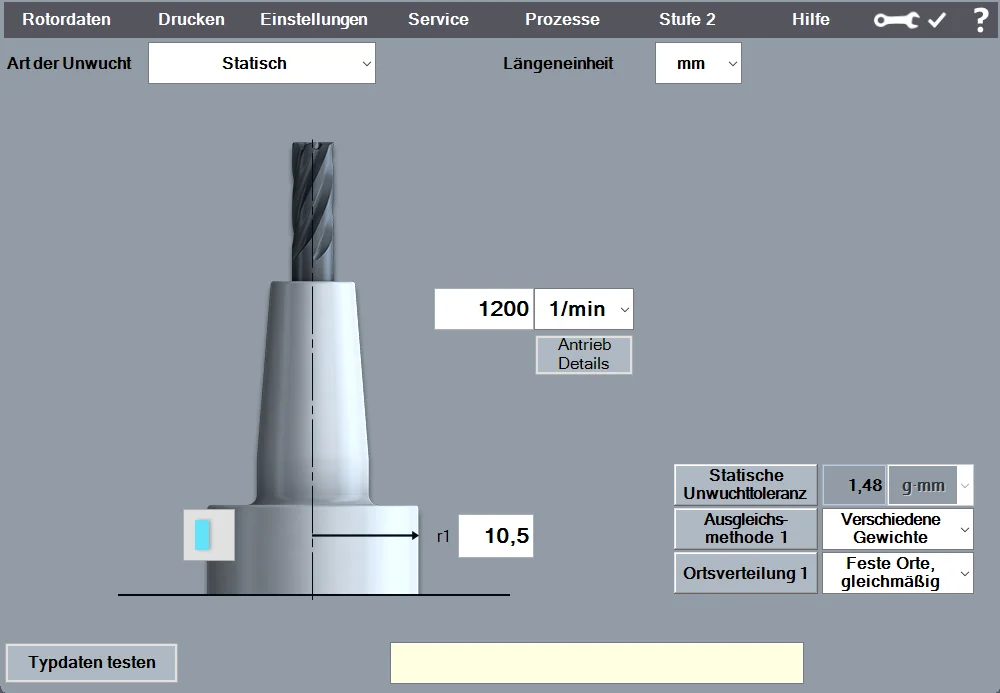Click the cyan correction plane marker
The image size is (1000, 693).
203,534
